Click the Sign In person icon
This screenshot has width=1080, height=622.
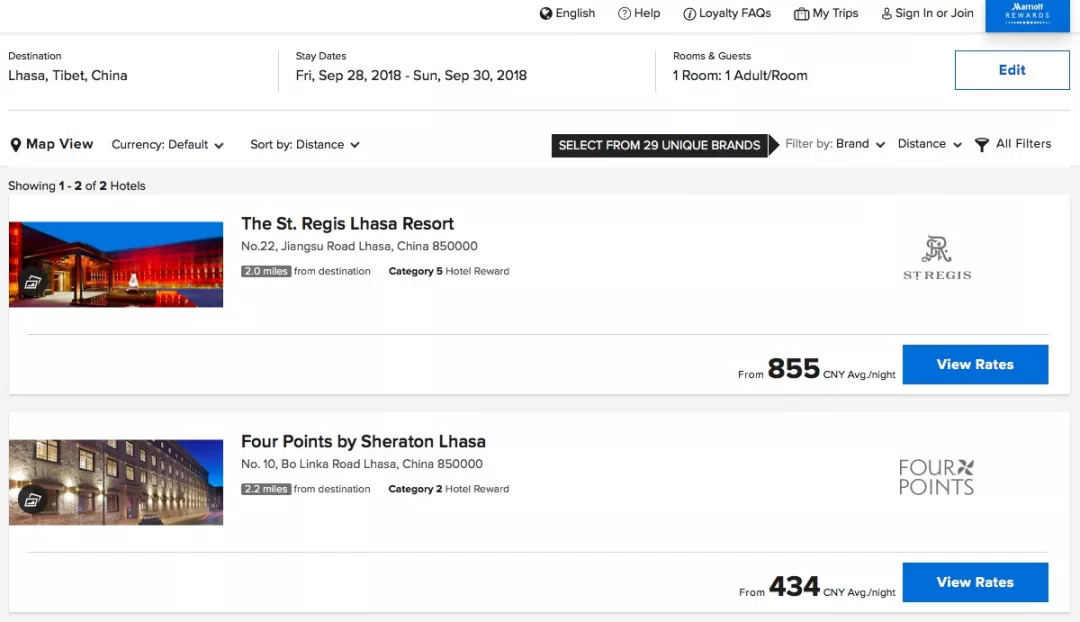click(886, 14)
